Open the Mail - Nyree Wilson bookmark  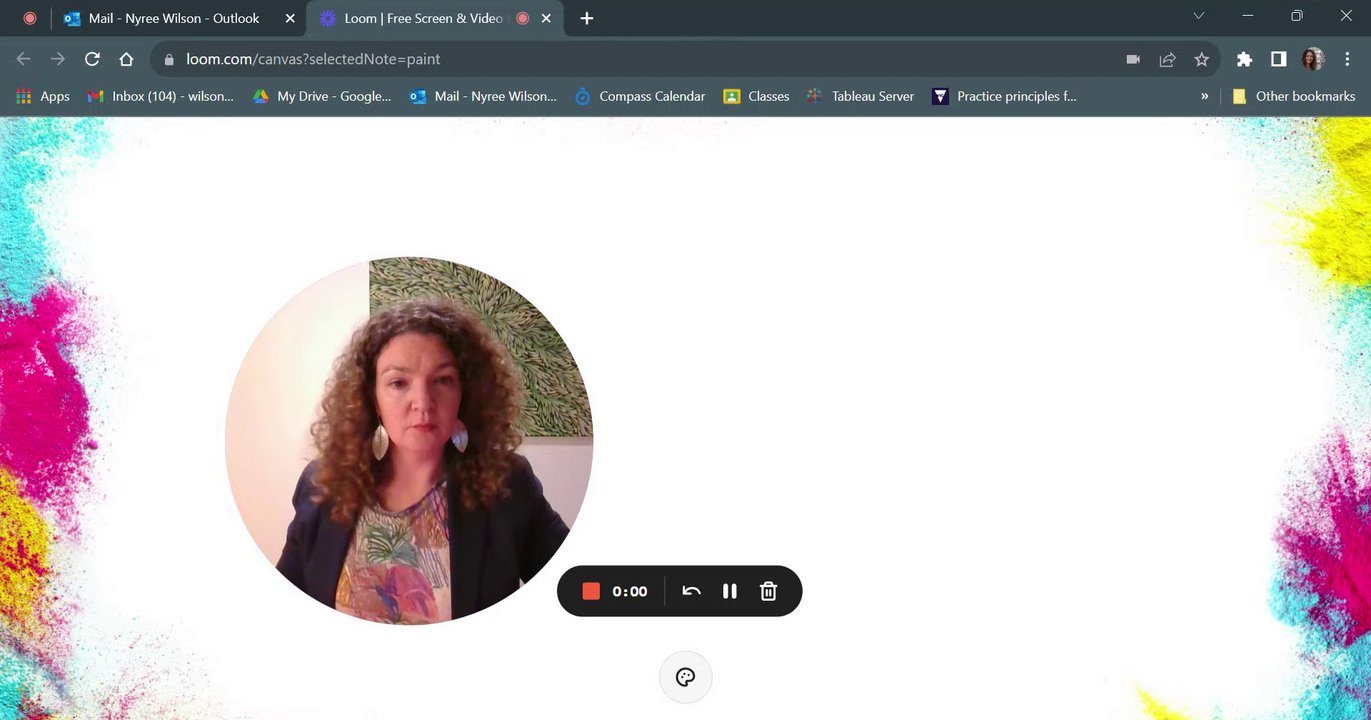[x=483, y=96]
